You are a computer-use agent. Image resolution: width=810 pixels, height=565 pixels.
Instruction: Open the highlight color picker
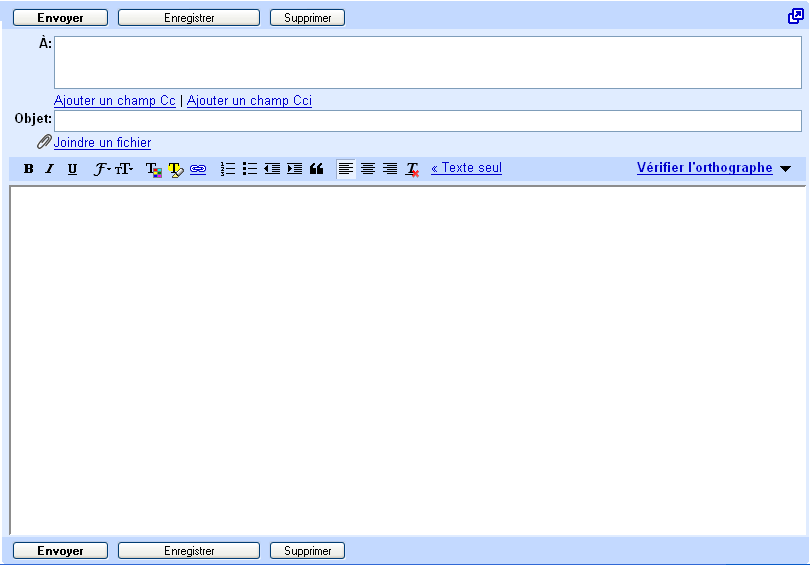coord(176,169)
